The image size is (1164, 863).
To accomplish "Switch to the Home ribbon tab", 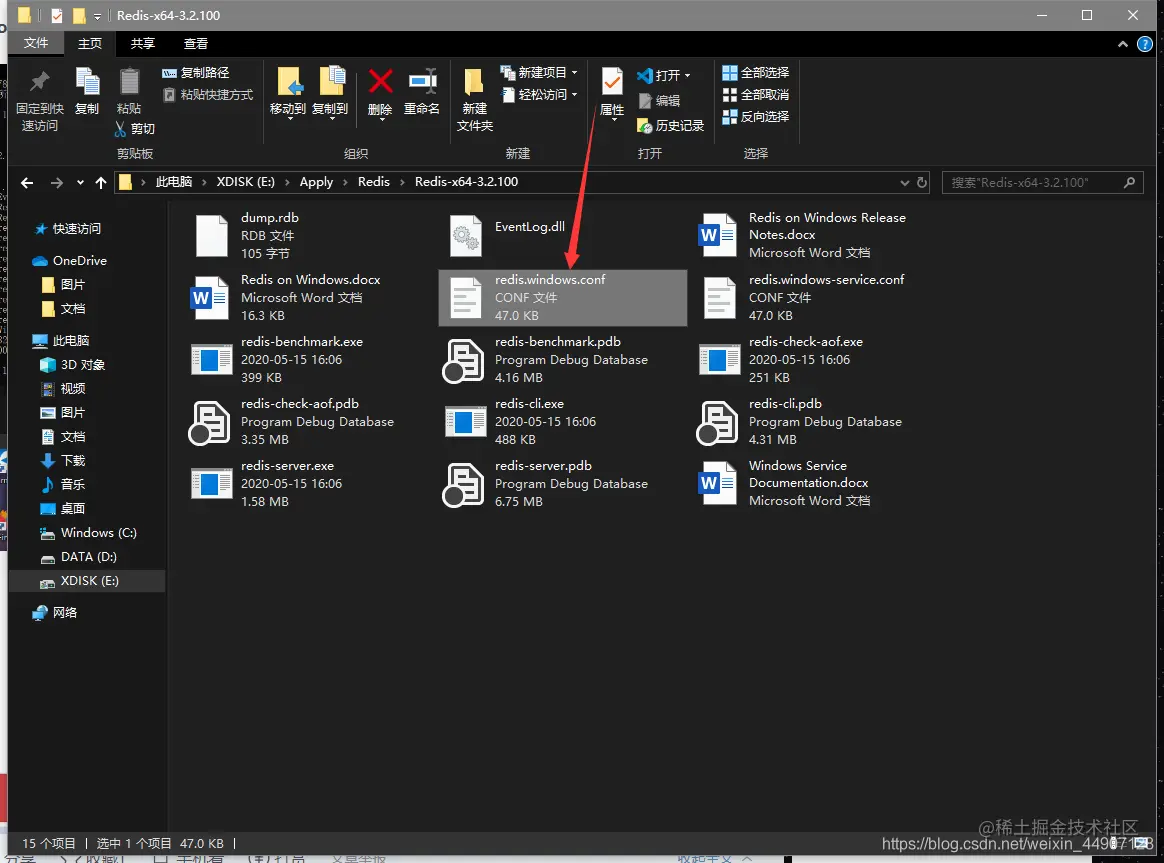I will click(x=90, y=44).
